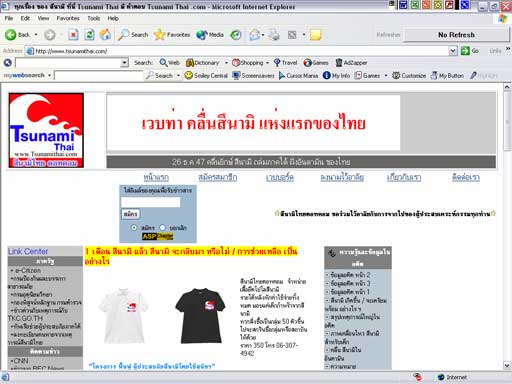Go back with the Back arrow button

pyautogui.click(x=17, y=35)
